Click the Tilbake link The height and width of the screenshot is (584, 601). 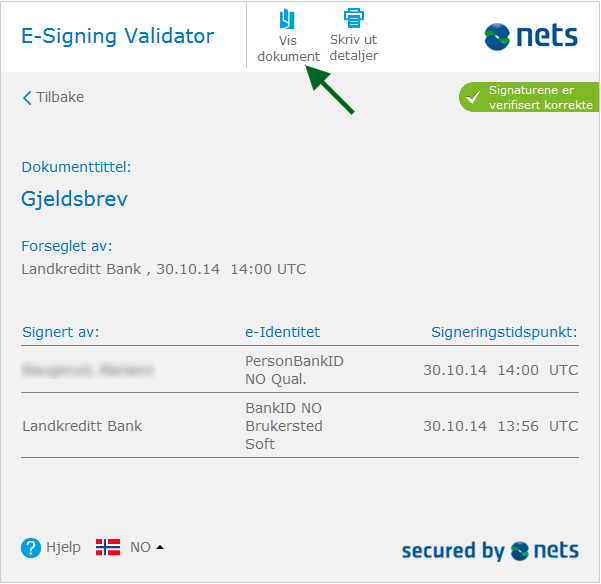point(60,98)
